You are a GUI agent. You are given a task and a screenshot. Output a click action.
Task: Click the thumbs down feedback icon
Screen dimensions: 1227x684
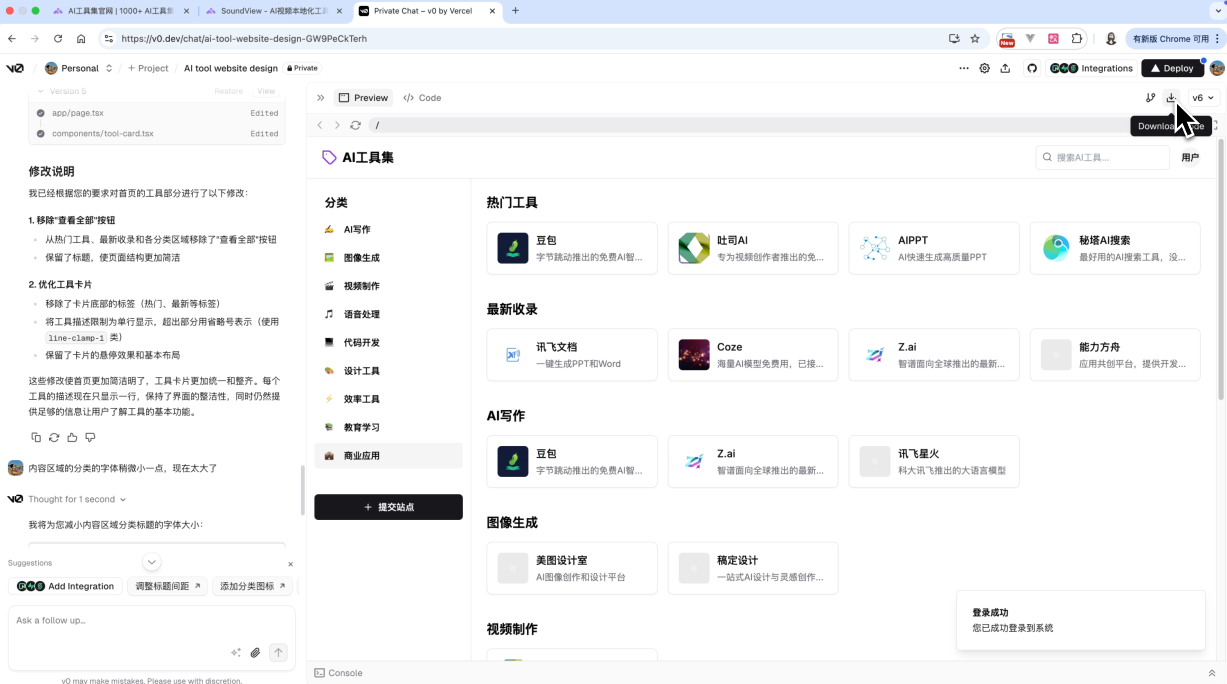(90, 438)
